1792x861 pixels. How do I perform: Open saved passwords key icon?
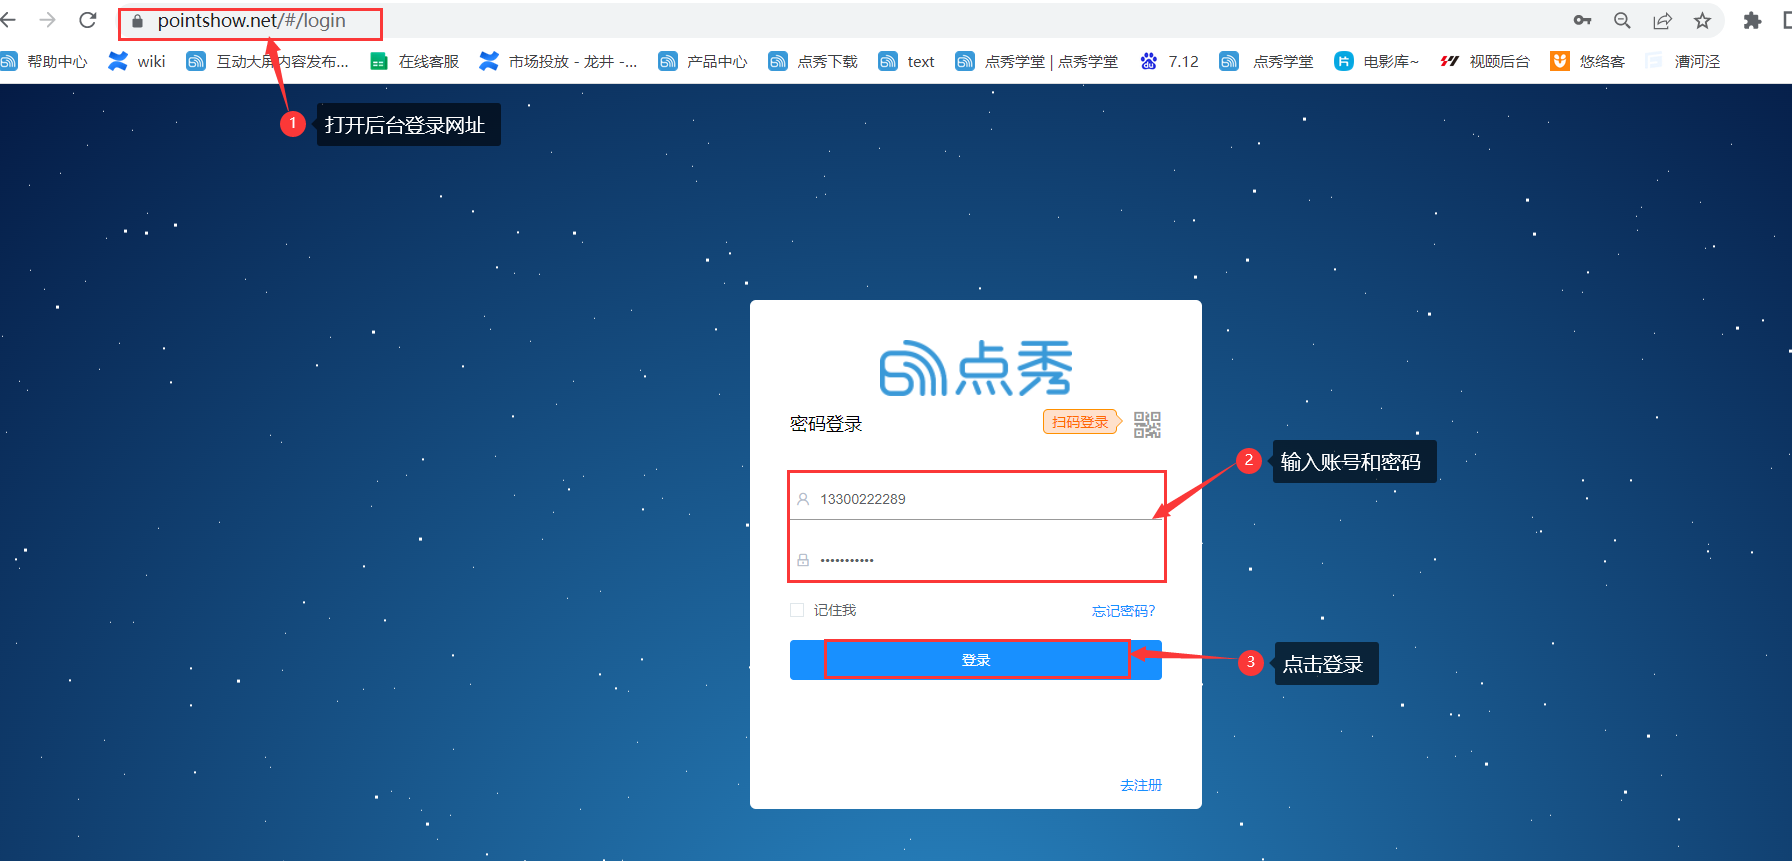coord(1582,20)
